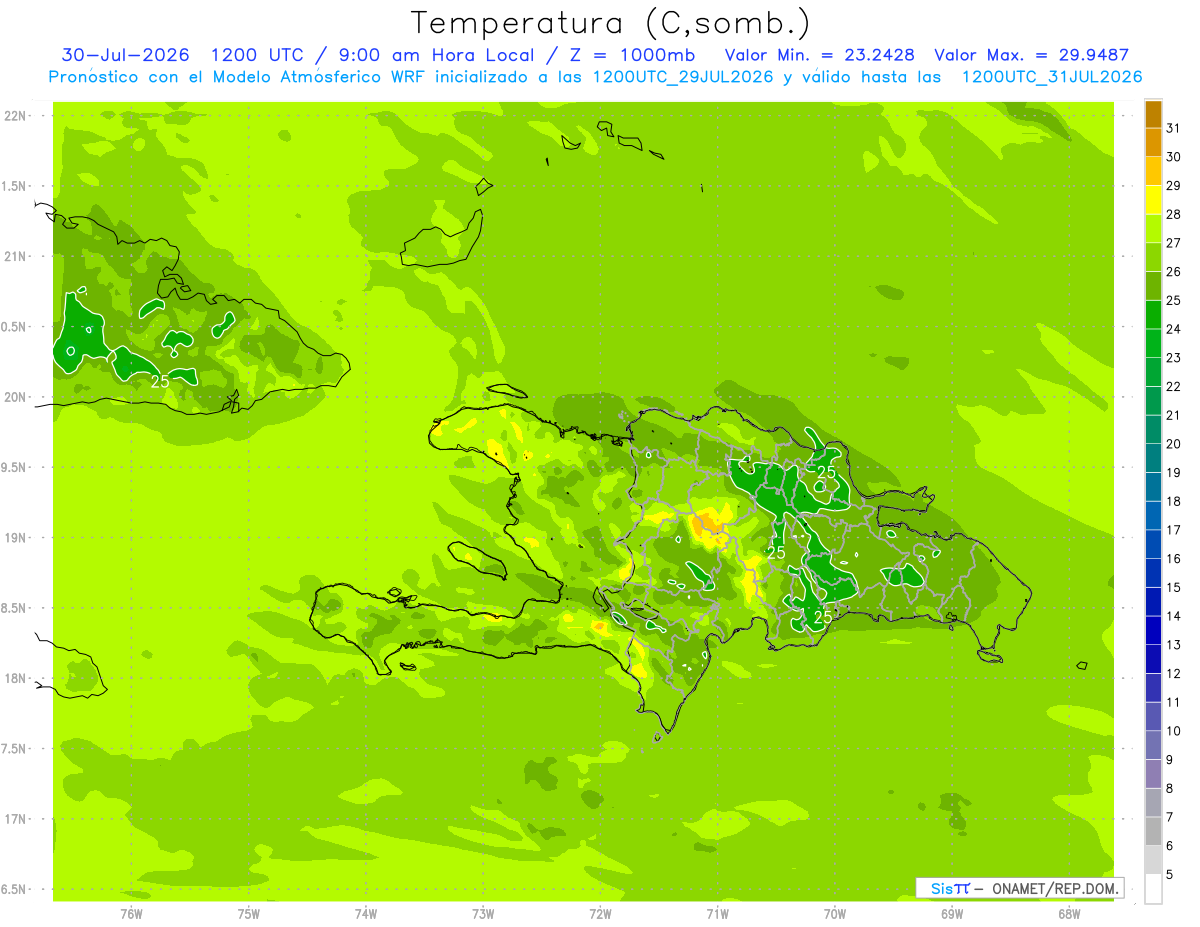Click legend value "20"
This screenshot has width=1200, height=927.
click(1173, 444)
